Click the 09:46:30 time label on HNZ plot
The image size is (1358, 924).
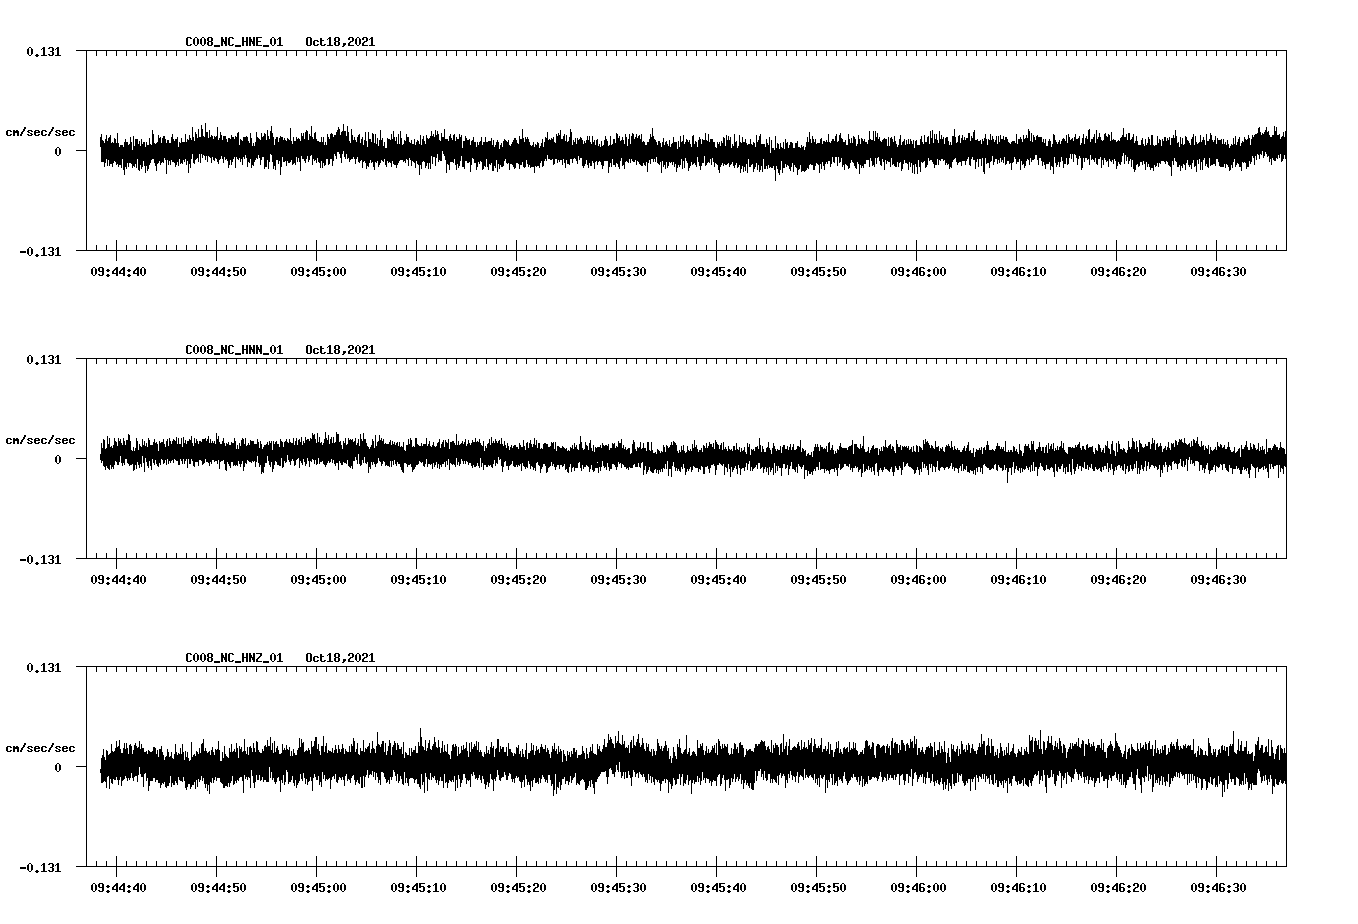click(x=1218, y=888)
